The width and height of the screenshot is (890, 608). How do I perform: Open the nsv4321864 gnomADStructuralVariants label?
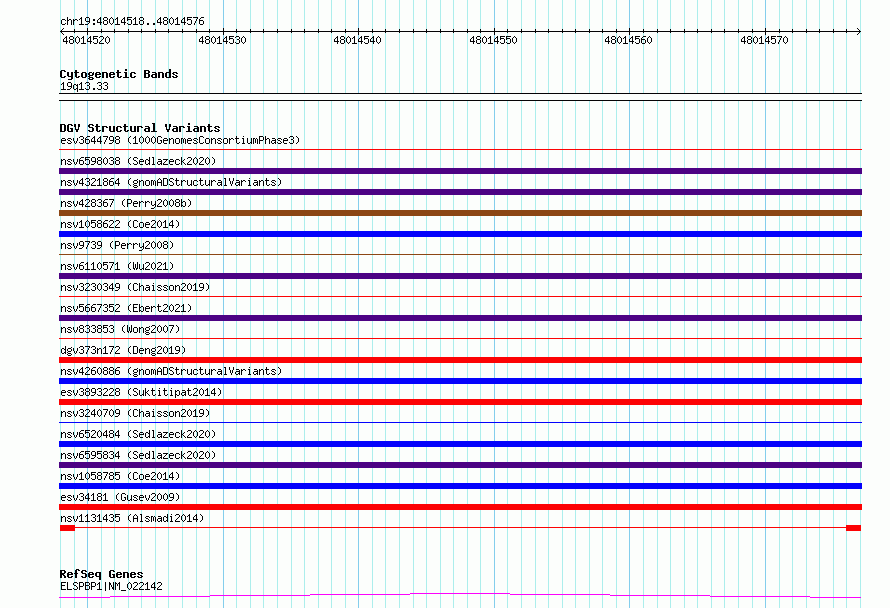(171, 182)
